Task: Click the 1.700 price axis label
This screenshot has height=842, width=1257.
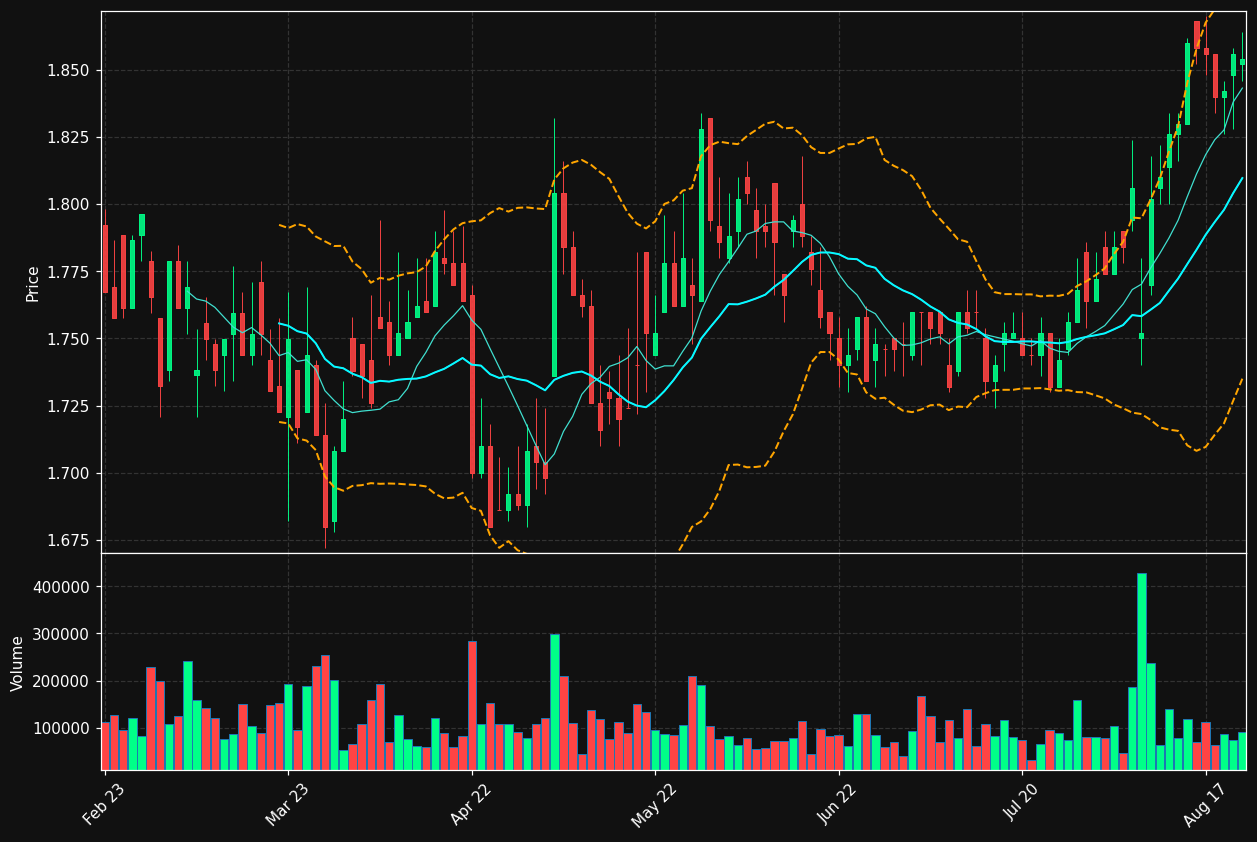Action: (69, 474)
